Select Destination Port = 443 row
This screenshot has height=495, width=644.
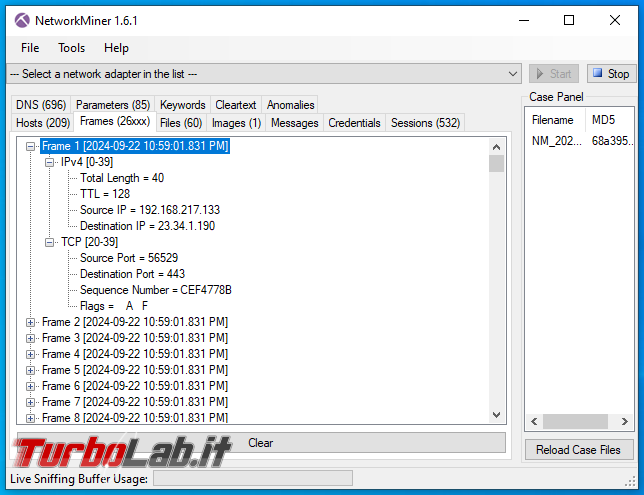[132, 274]
